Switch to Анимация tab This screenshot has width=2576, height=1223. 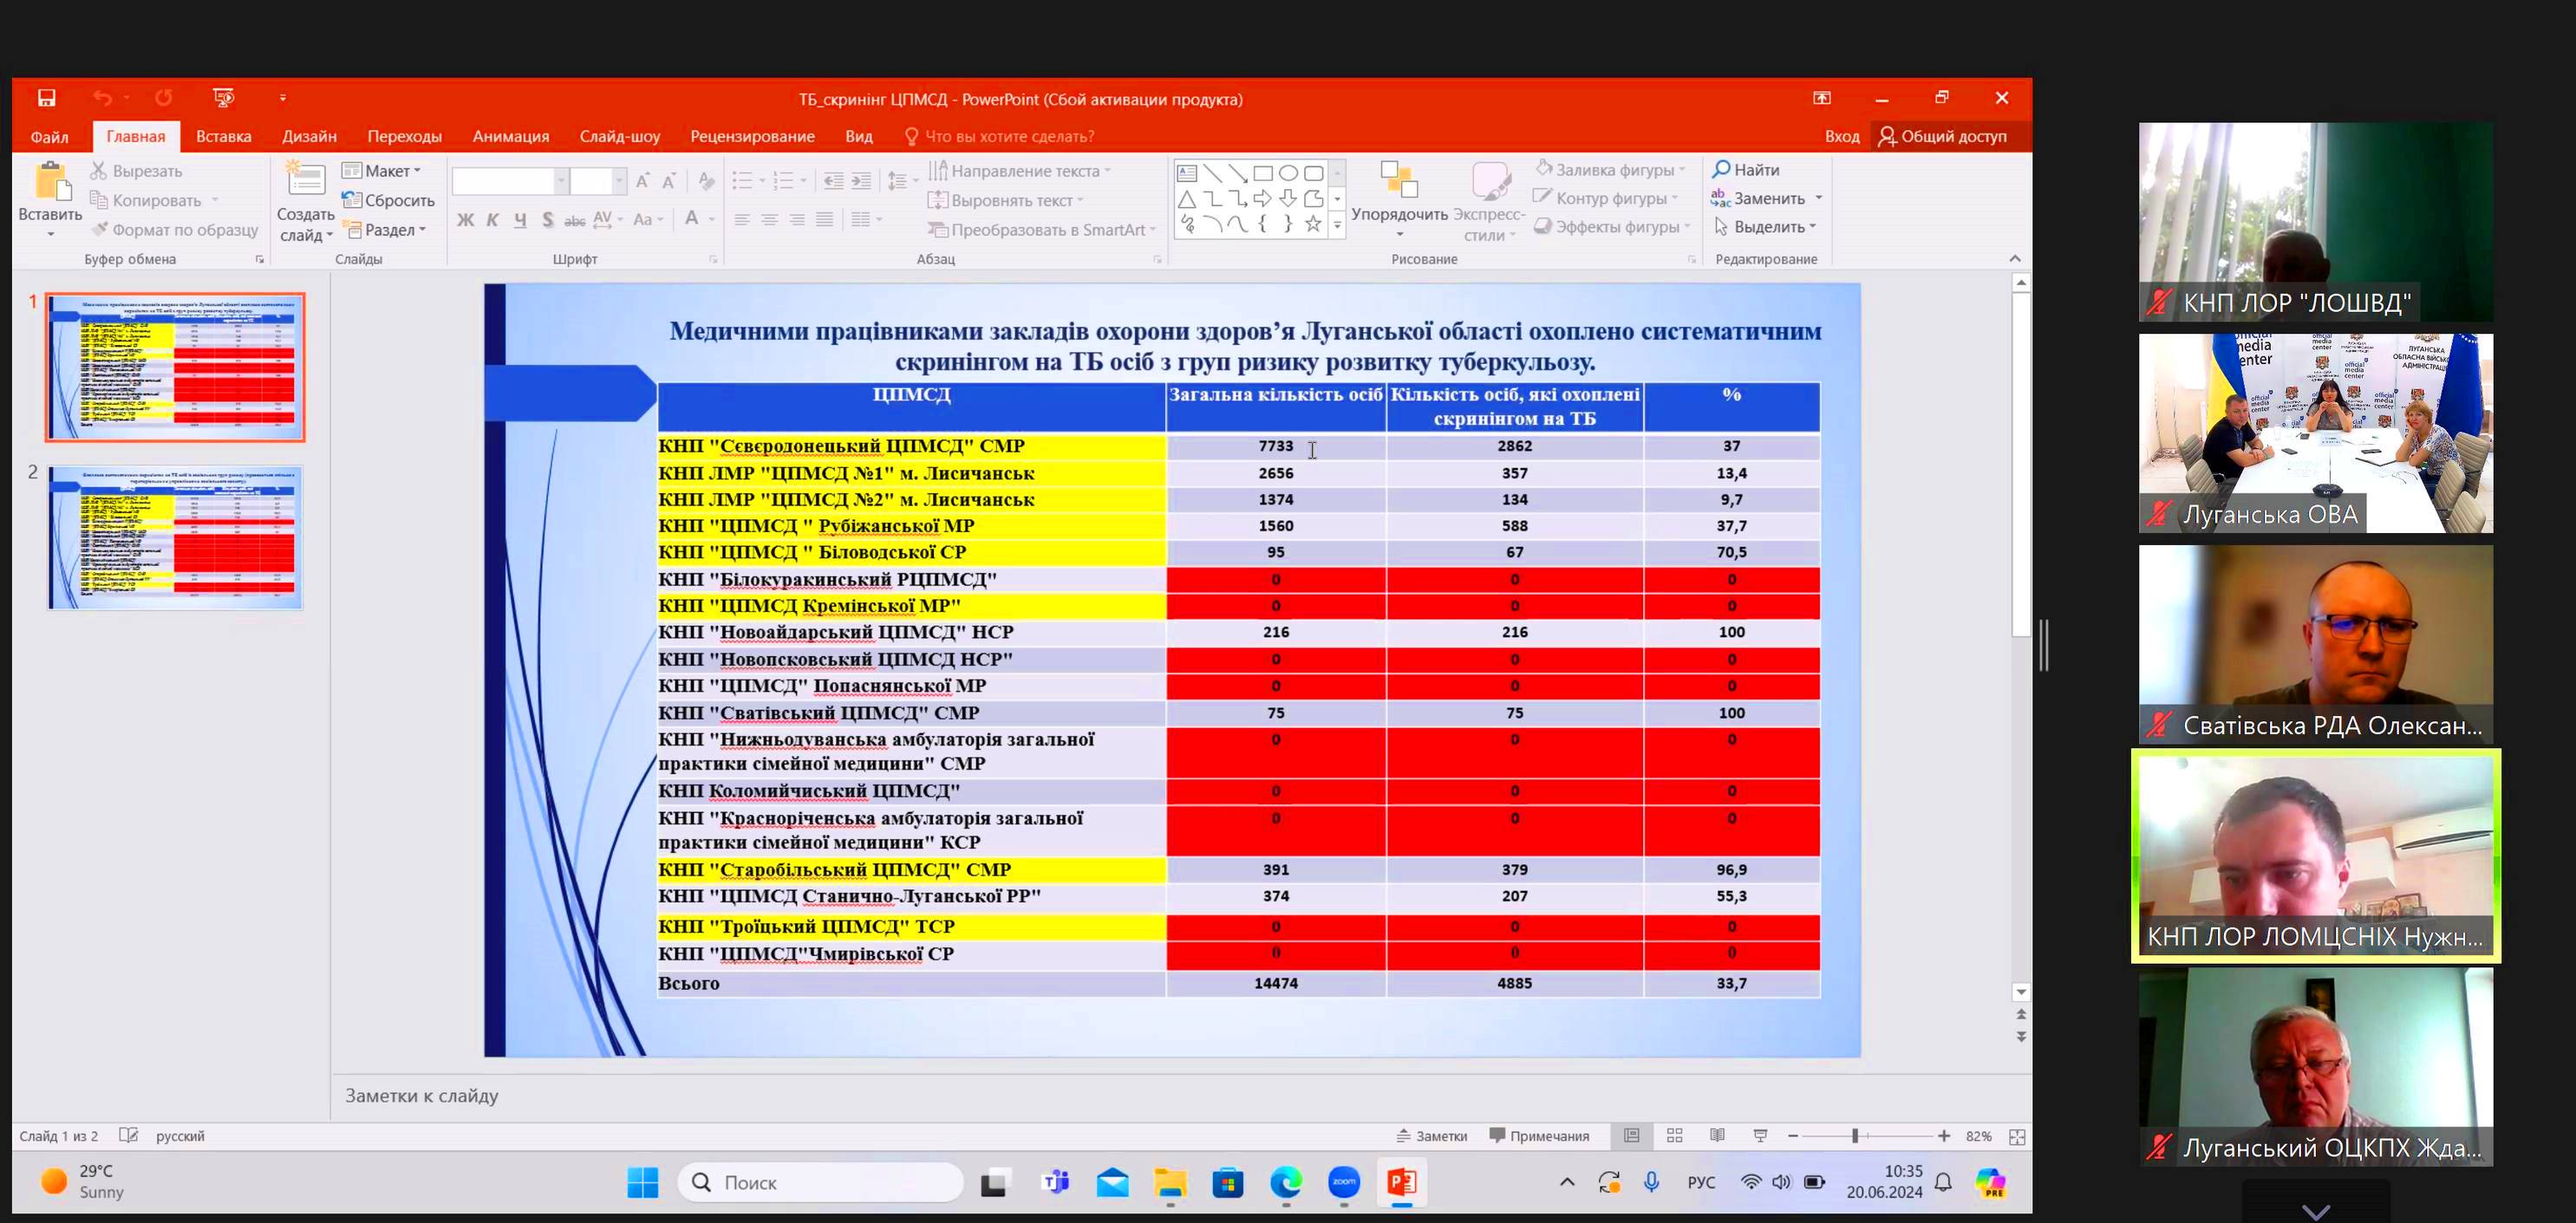coord(510,136)
